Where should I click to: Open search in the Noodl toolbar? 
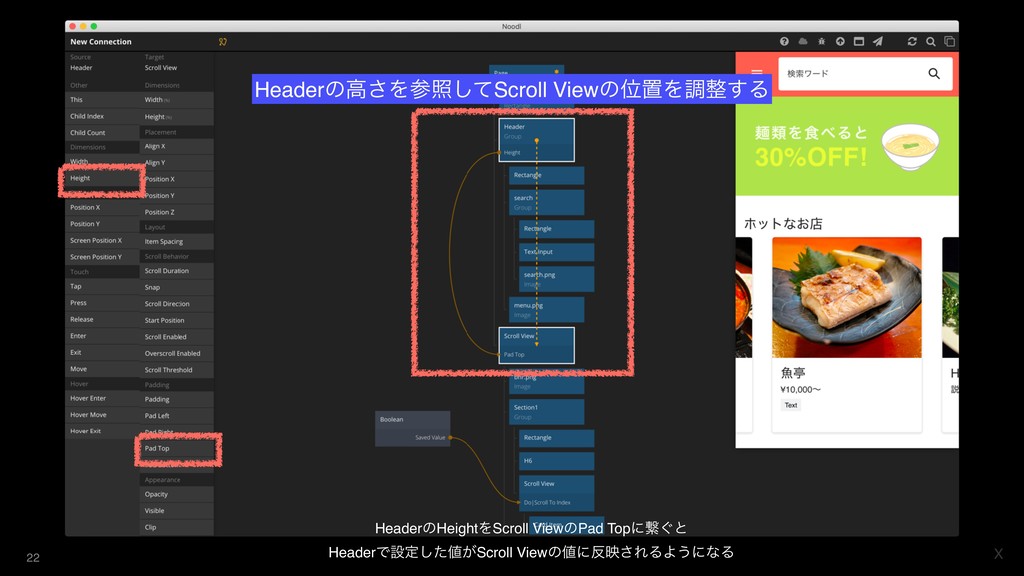[x=931, y=41]
